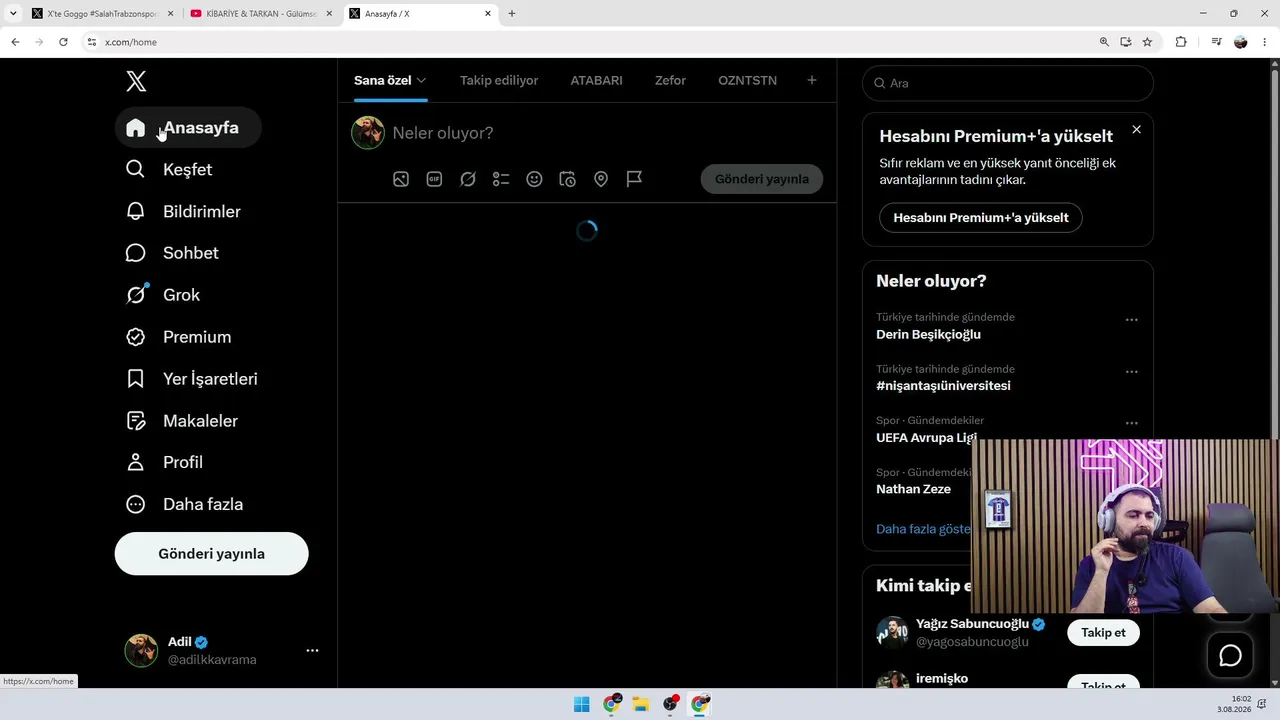Go to Anasayfa in the sidebar
1280x720 pixels.
click(x=188, y=128)
